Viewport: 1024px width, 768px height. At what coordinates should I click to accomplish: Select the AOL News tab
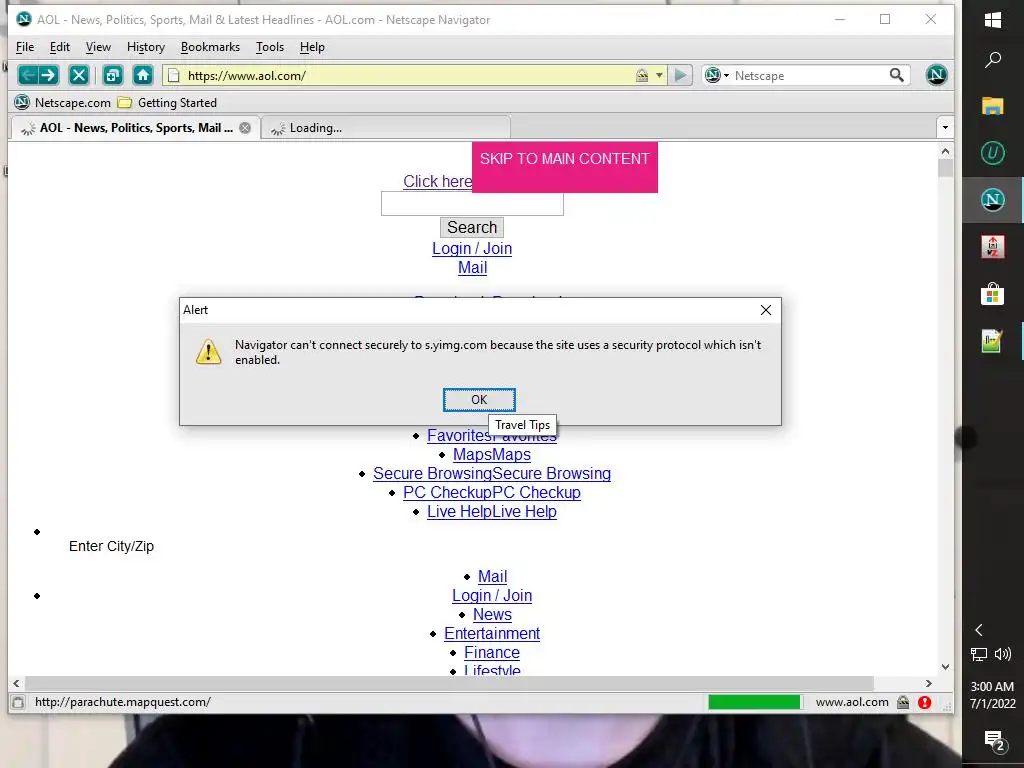[135, 128]
